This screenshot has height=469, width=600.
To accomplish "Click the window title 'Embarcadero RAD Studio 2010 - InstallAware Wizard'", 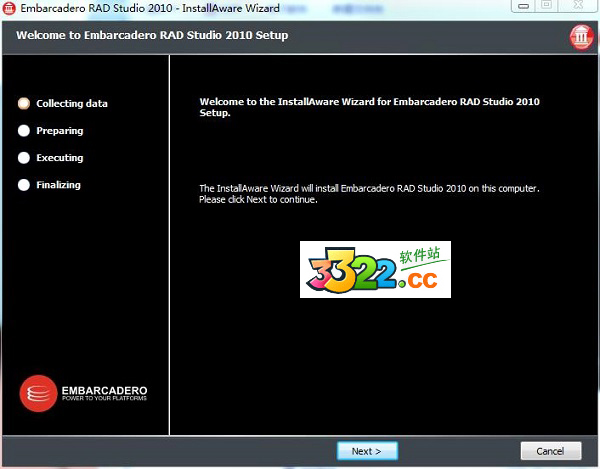I will click(x=150, y=8).
